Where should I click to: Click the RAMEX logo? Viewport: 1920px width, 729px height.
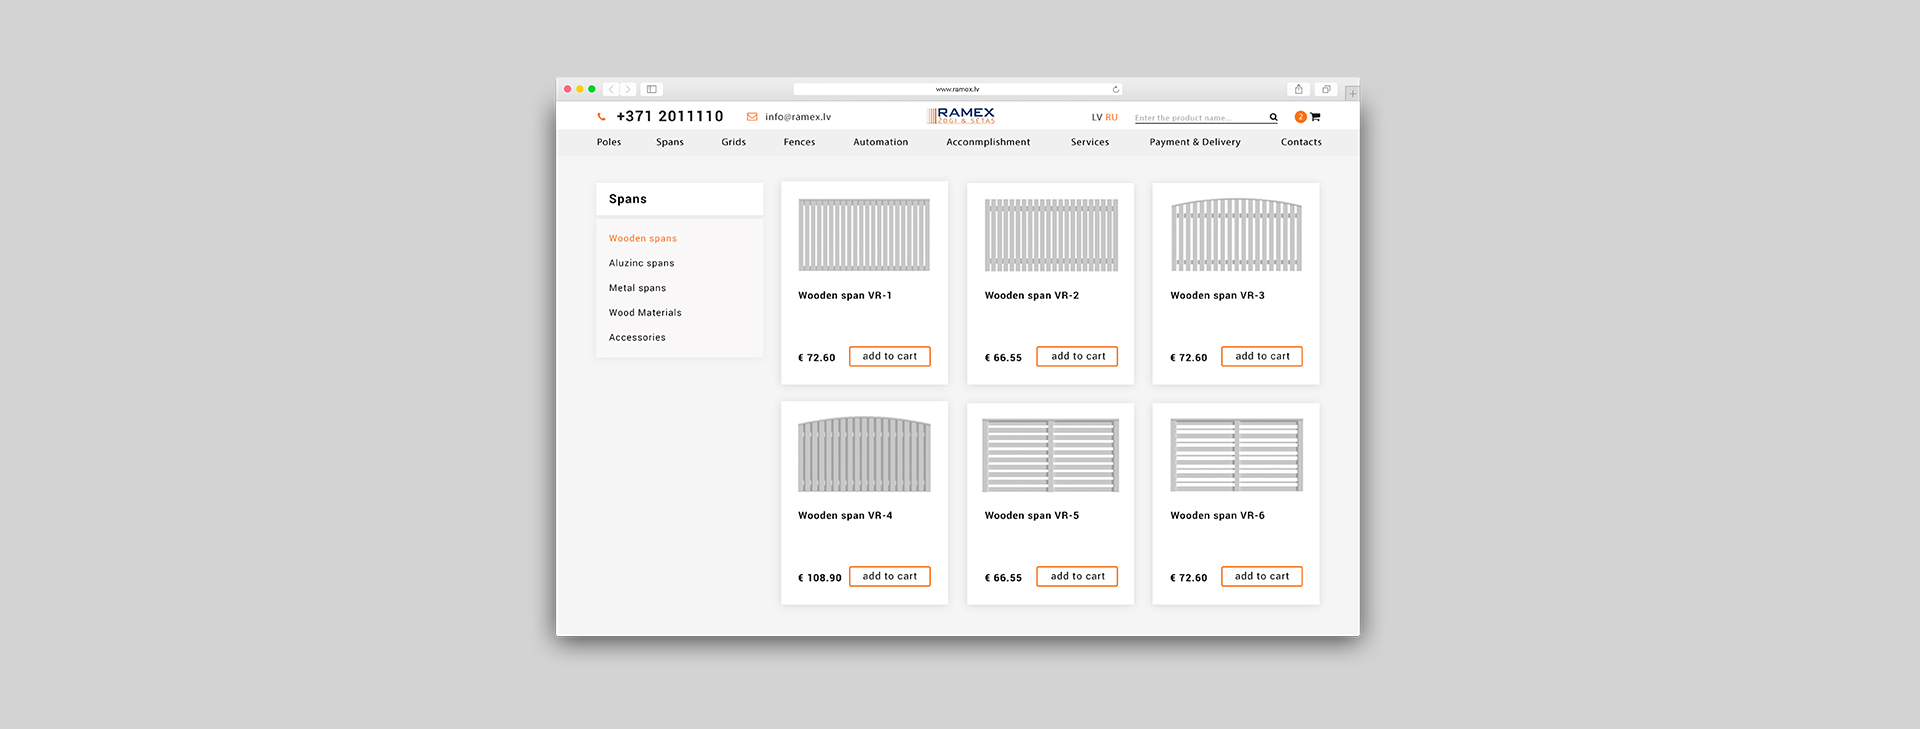(x=962, y=115)
